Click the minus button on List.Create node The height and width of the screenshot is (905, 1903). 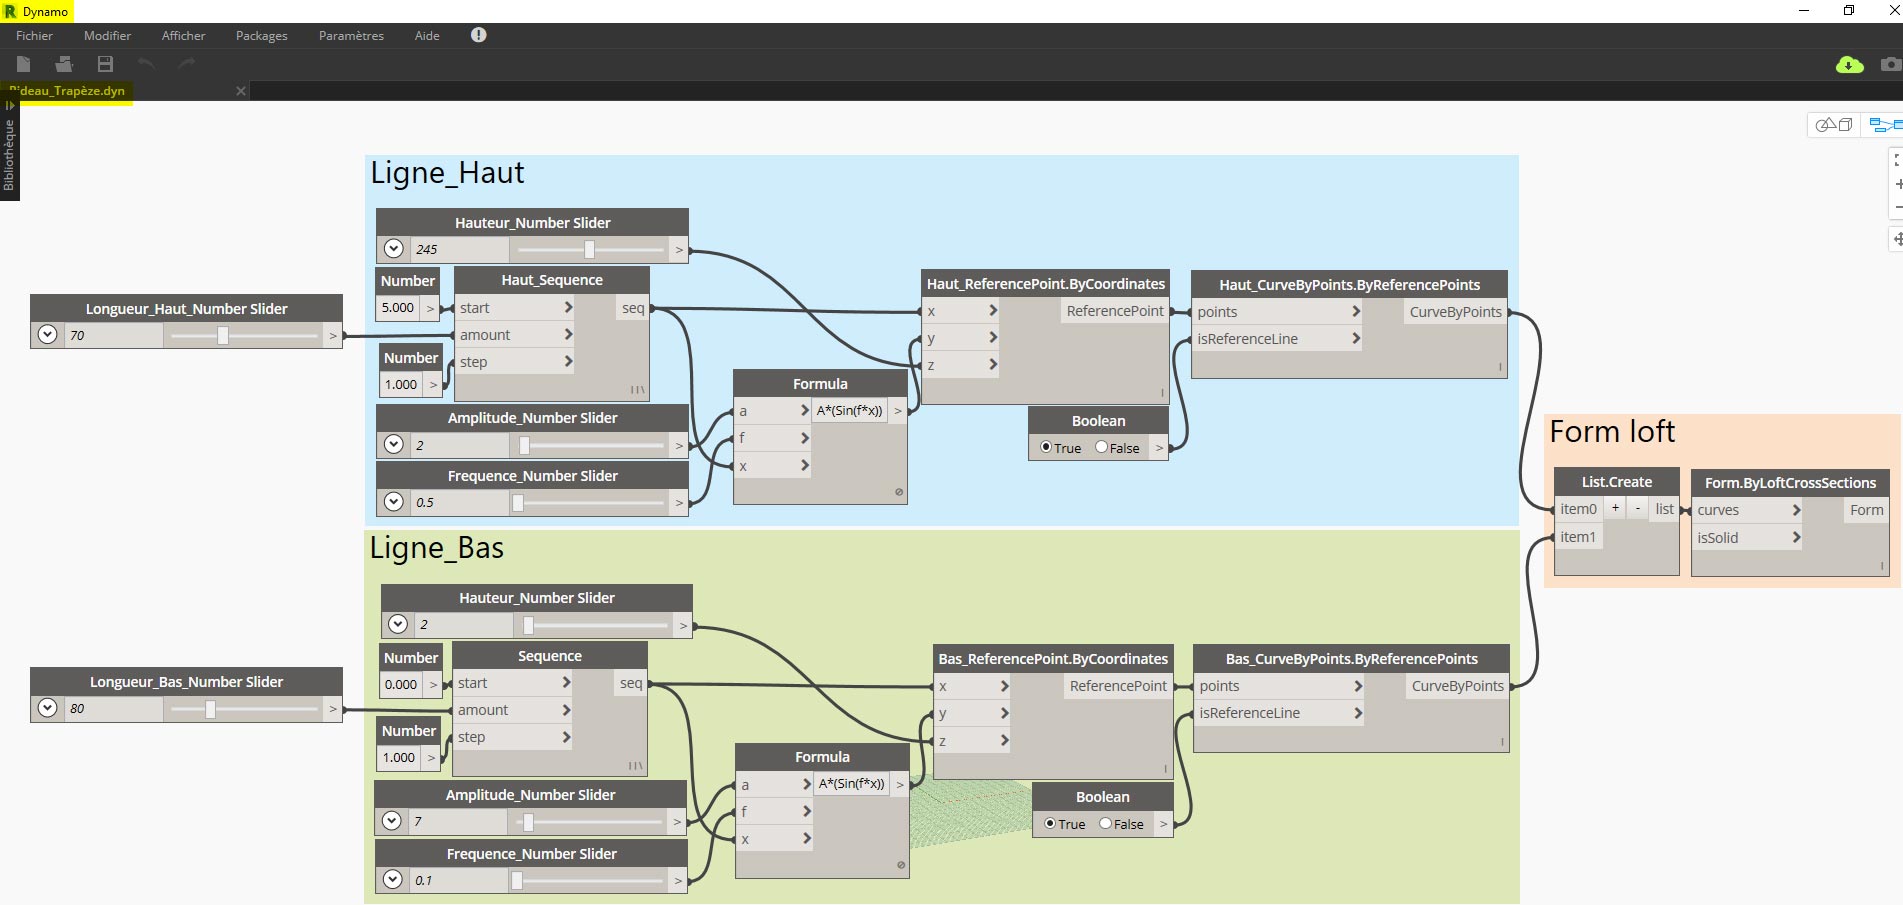1637,508
